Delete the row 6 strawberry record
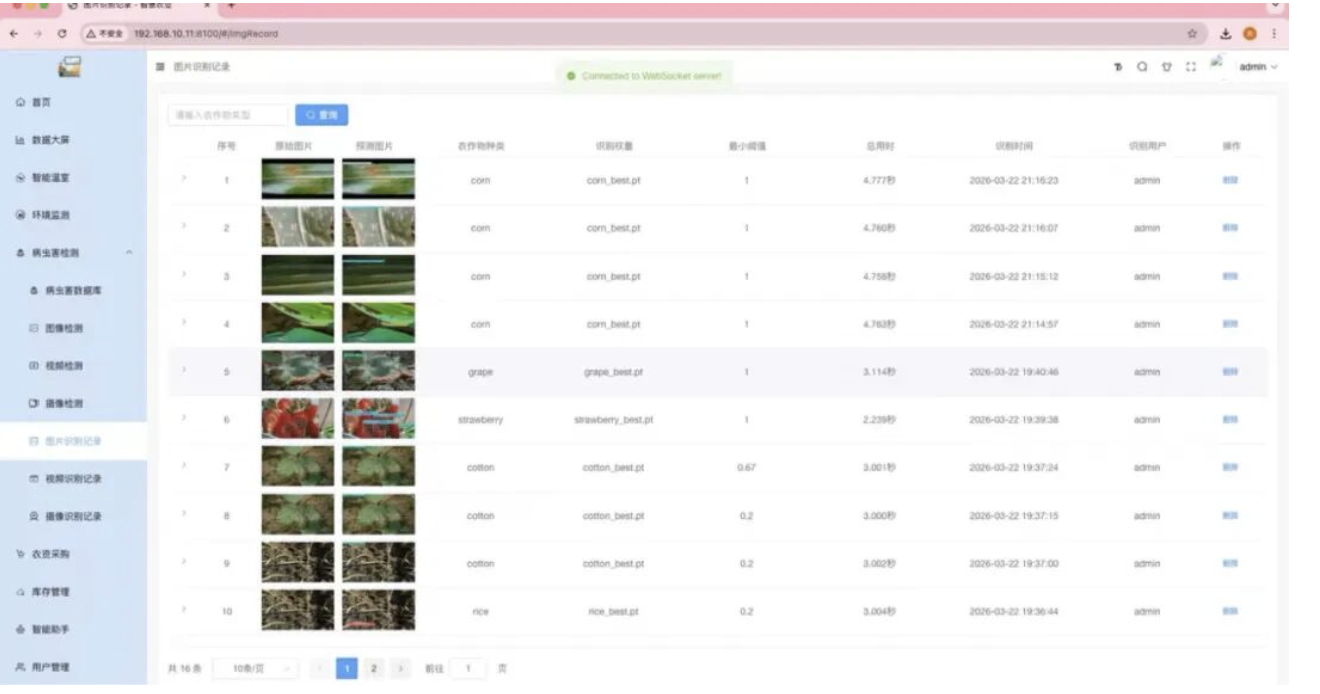Screen dimensions: 1320x694 [x=1230, y=420]
